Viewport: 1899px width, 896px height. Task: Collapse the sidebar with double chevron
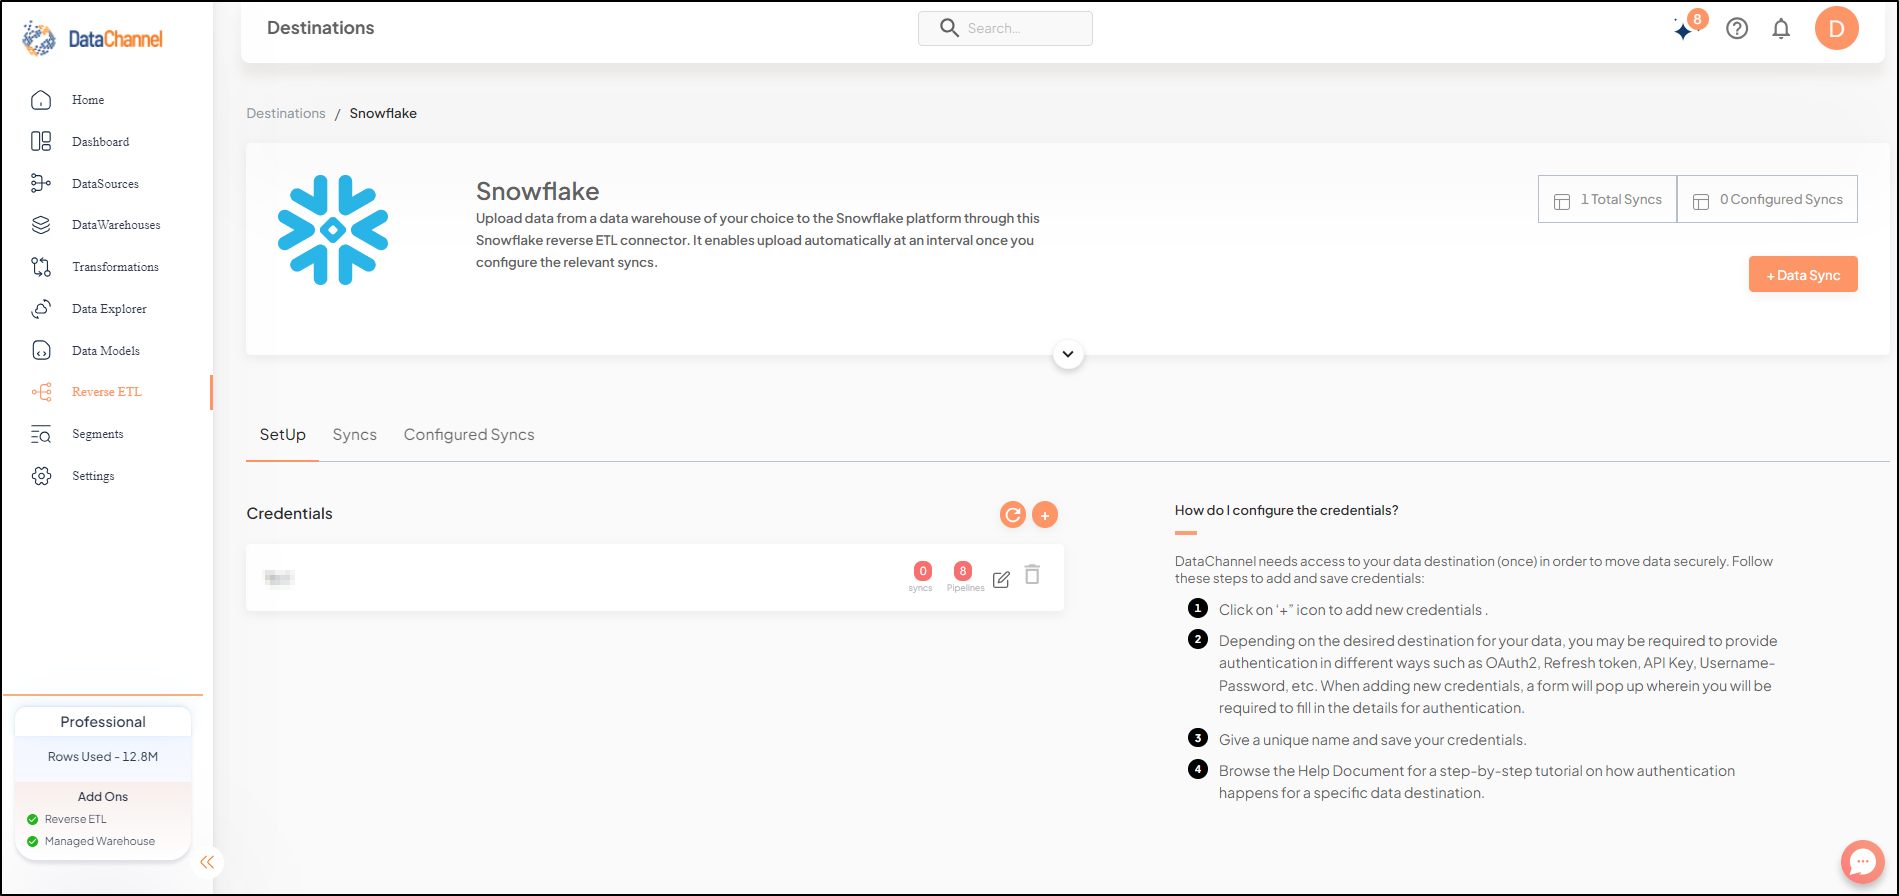(207, 862)
